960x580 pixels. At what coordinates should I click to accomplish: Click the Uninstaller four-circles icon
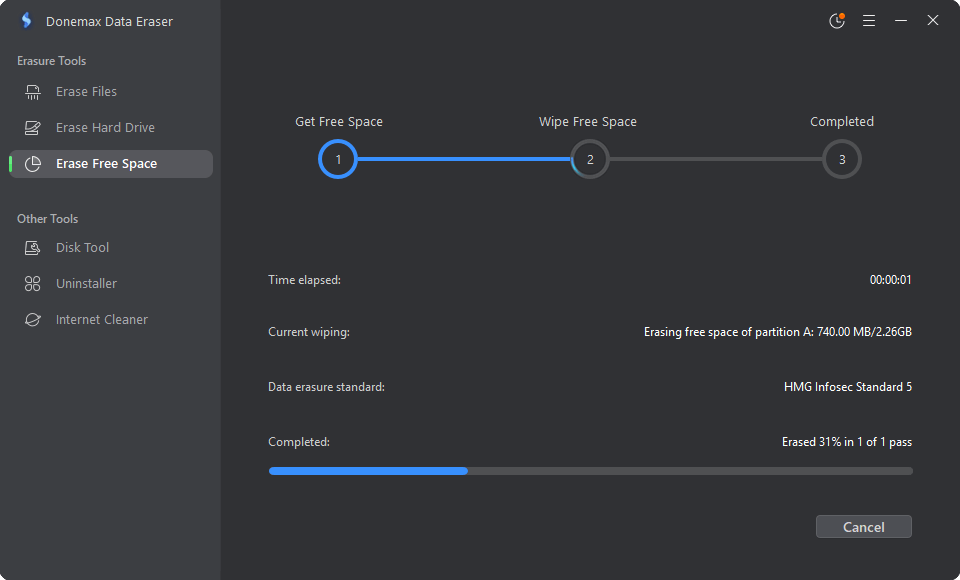(32, 284)
